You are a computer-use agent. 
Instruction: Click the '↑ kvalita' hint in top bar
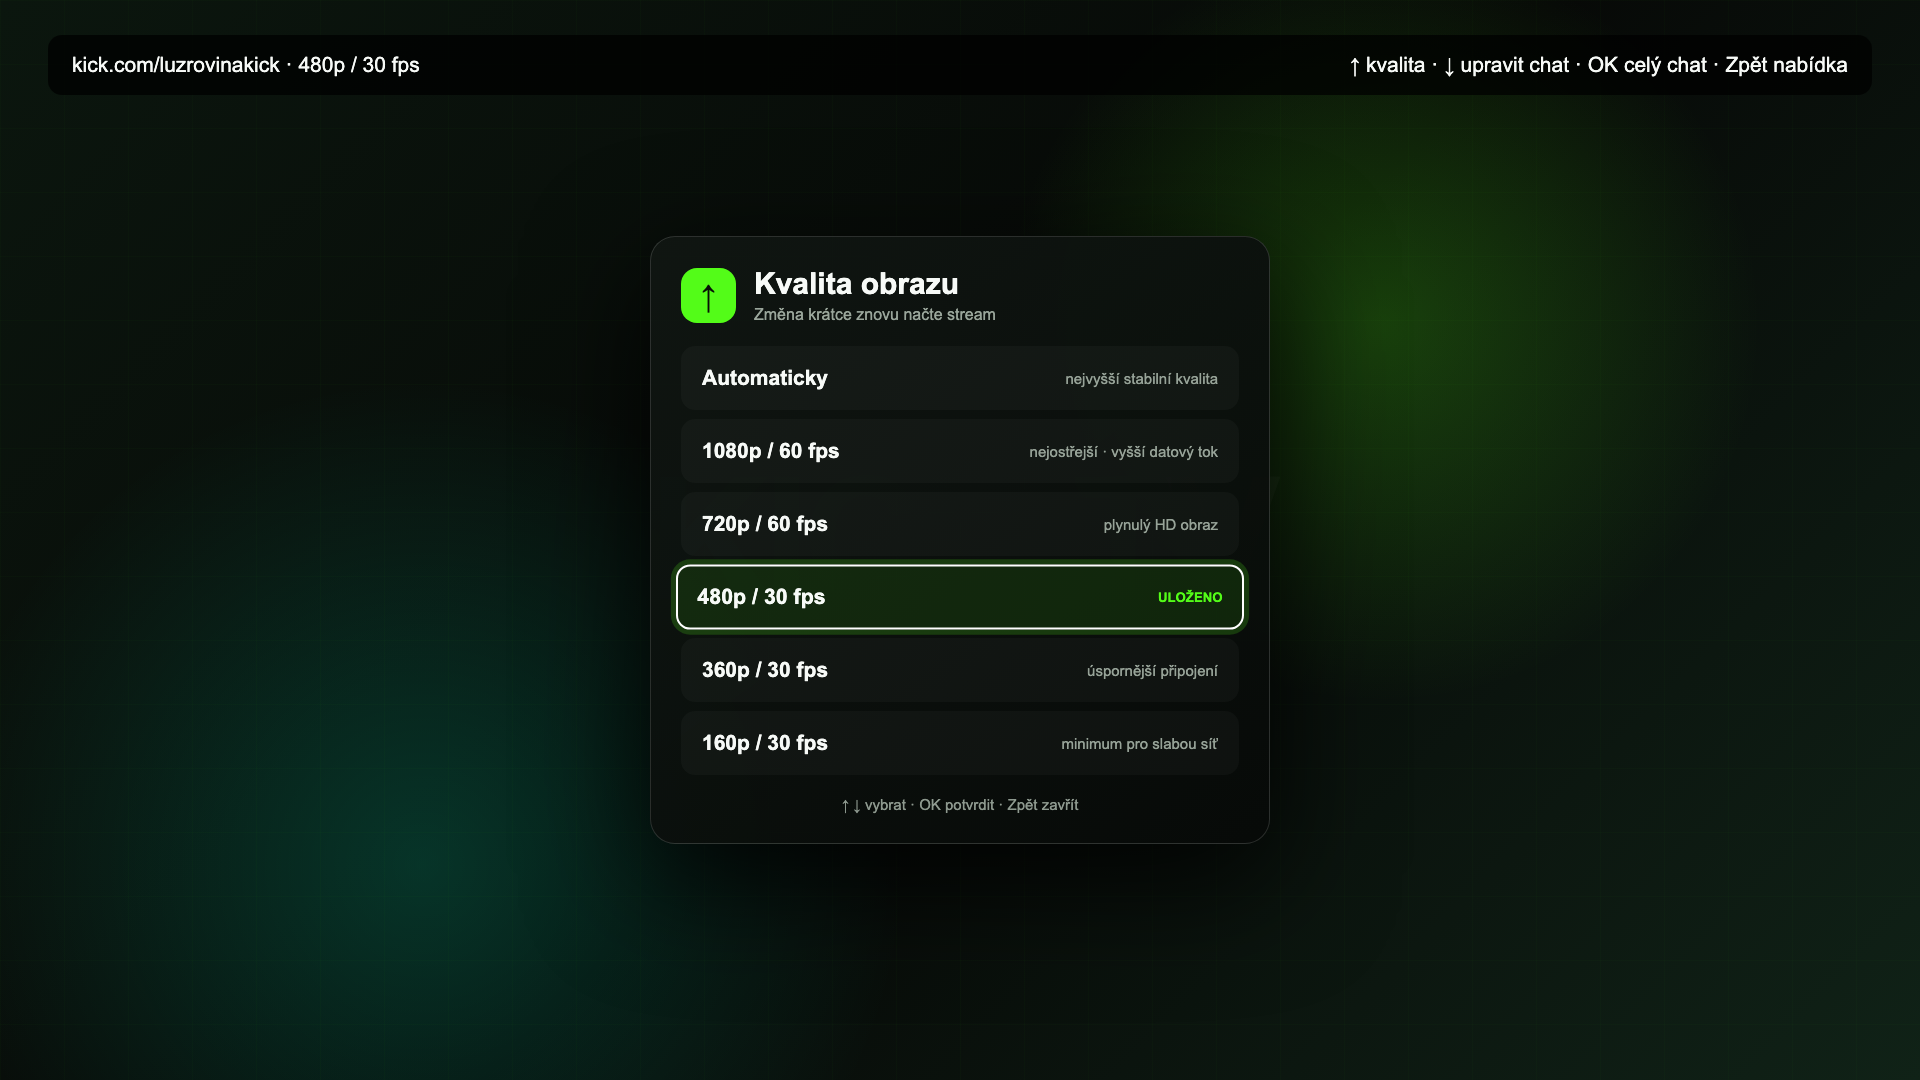point(1386,65)
